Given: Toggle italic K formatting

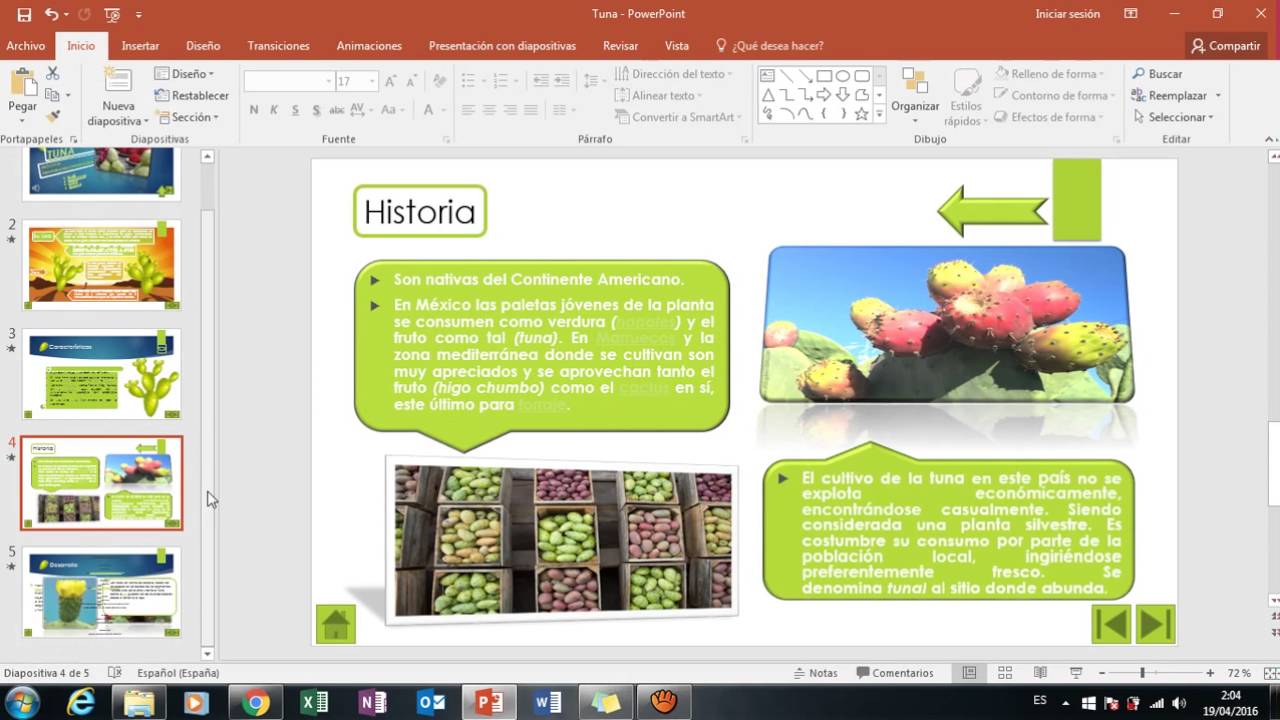Looking at the screenshot, I should [x=274, y=110].
